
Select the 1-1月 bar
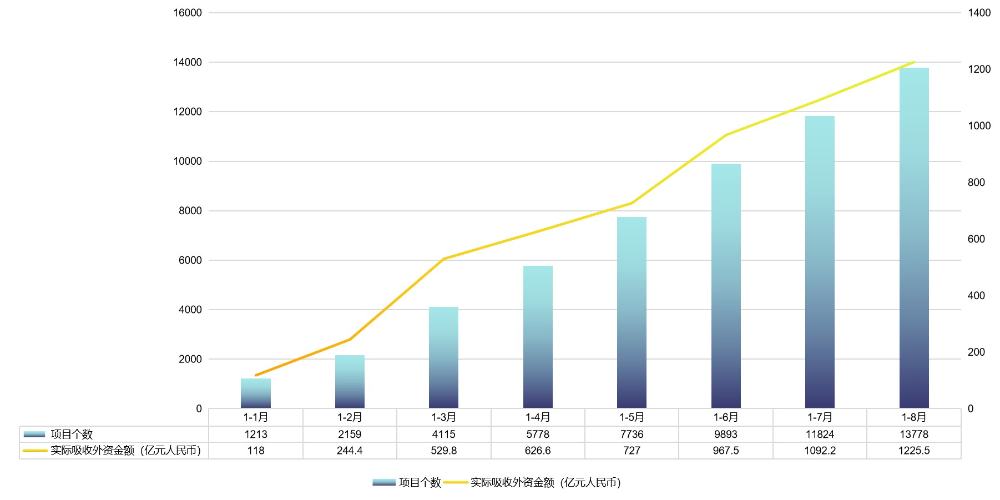click(256, 393)
